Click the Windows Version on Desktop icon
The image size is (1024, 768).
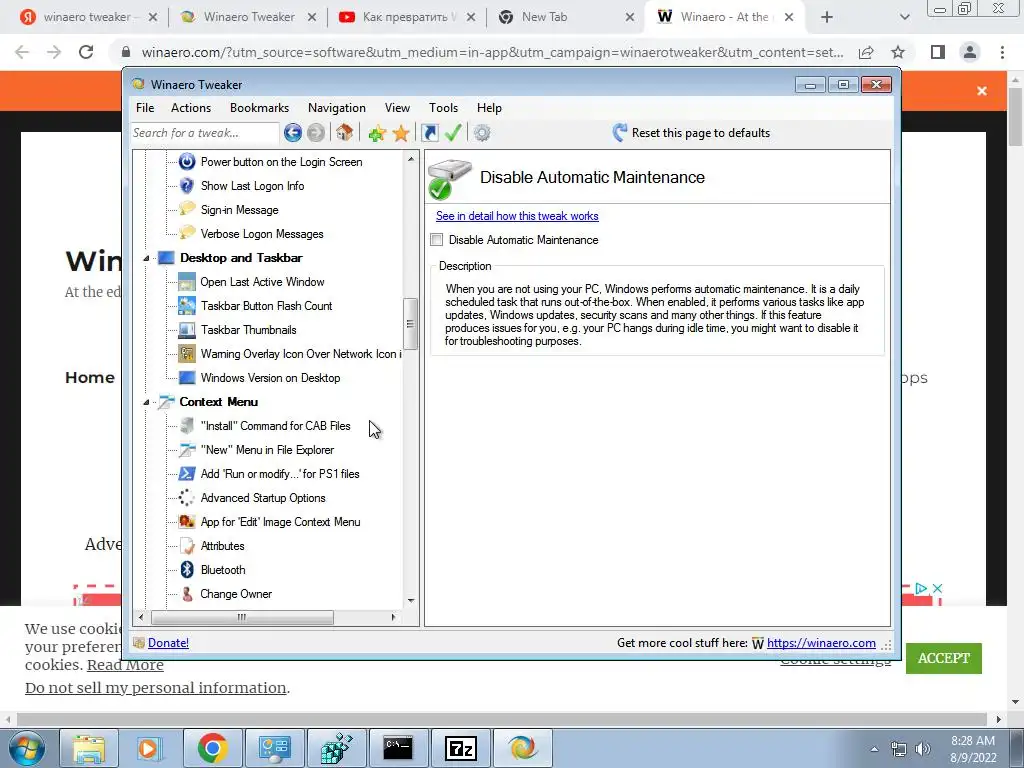coord(187,377)
